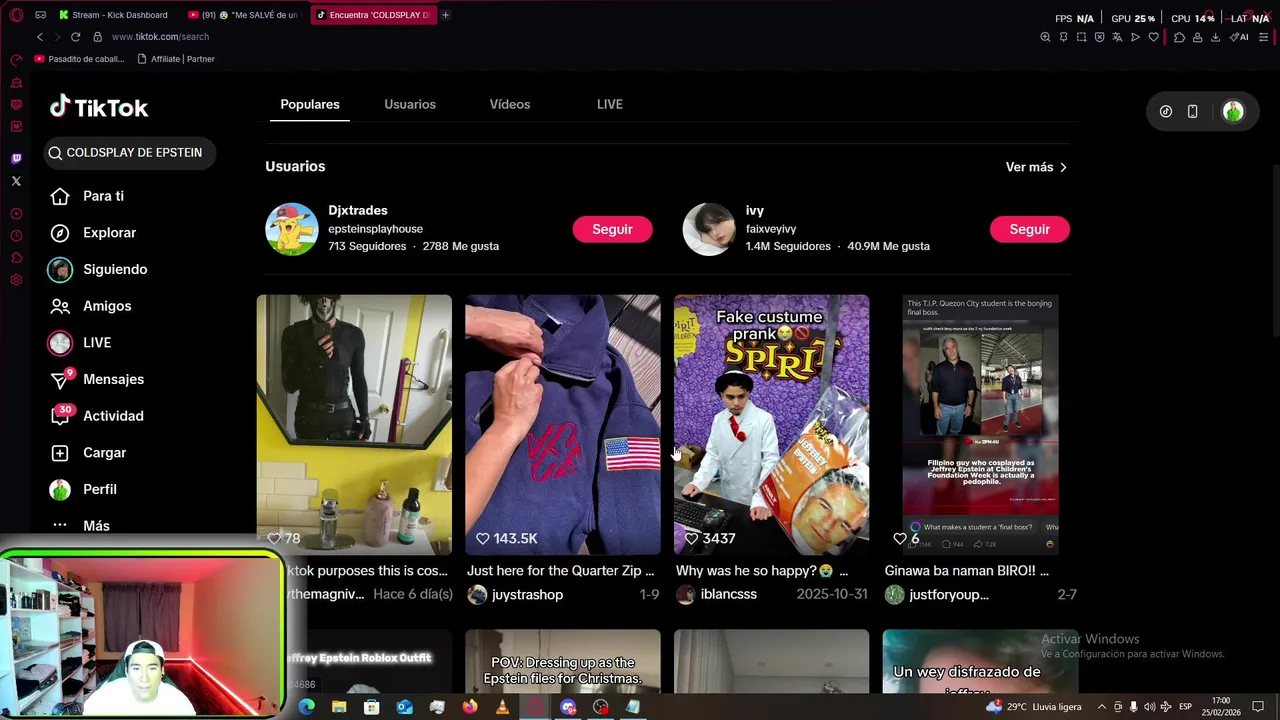
Task: Open Actividad notifications
Action: tap(98, 416)
